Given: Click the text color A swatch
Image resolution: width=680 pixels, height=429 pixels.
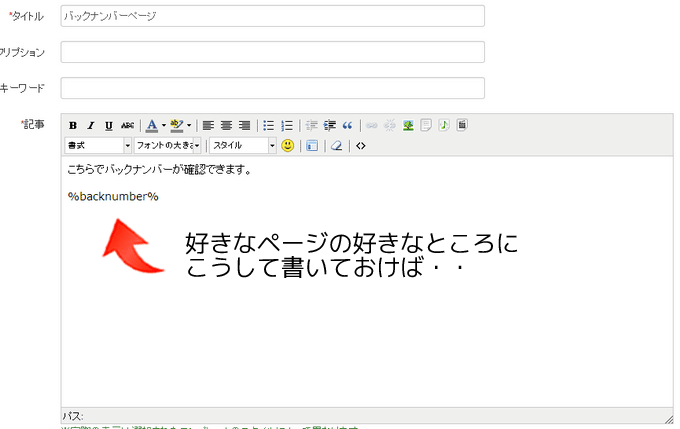Looking at the screenshot, I should pos(151,126).
